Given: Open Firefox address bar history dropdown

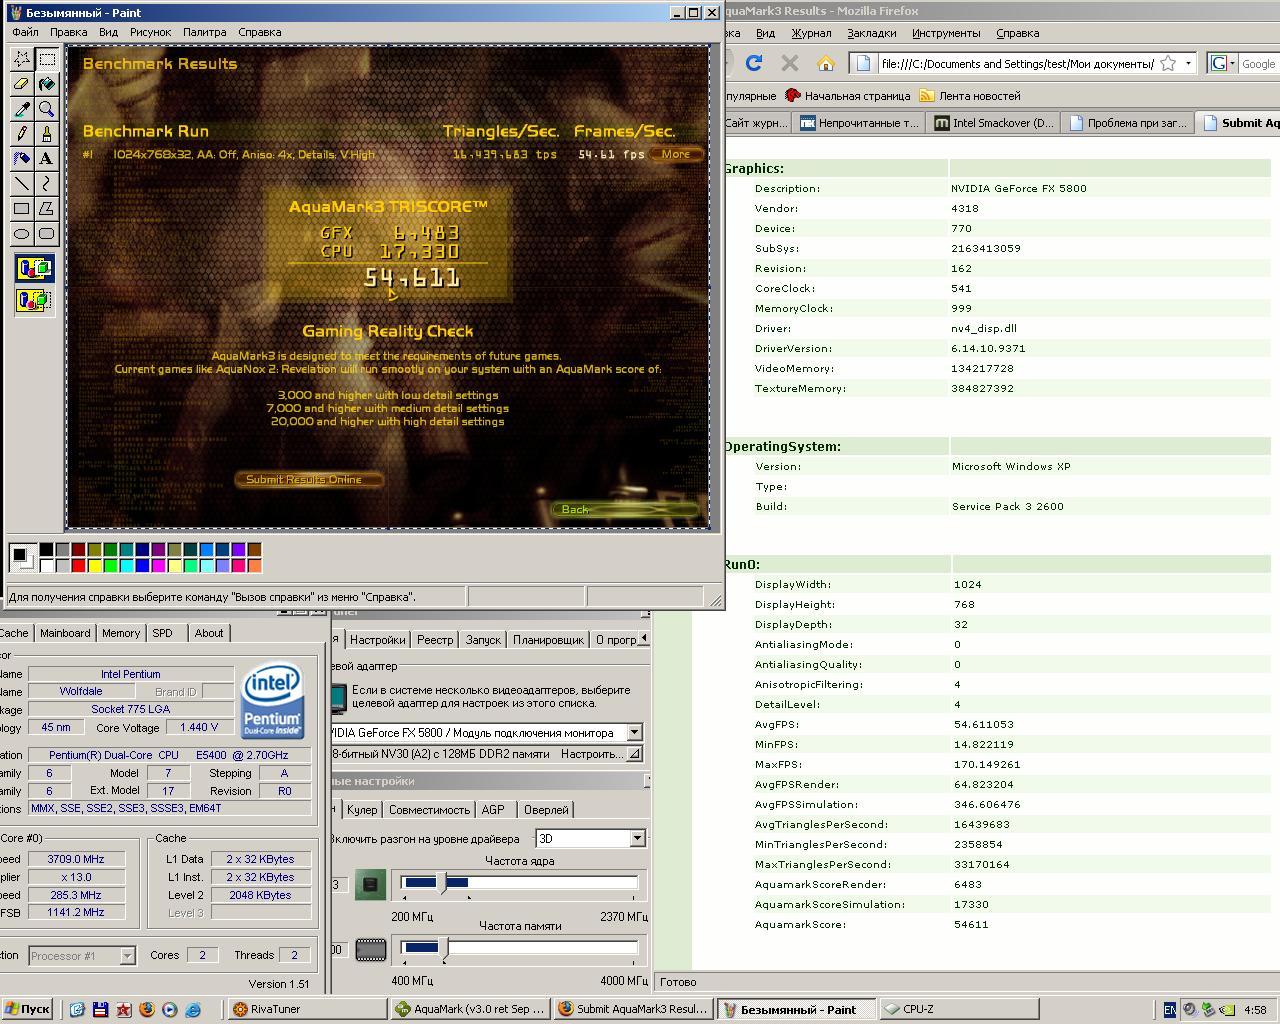Looking at the screenshot, I should pos(1187,63).
